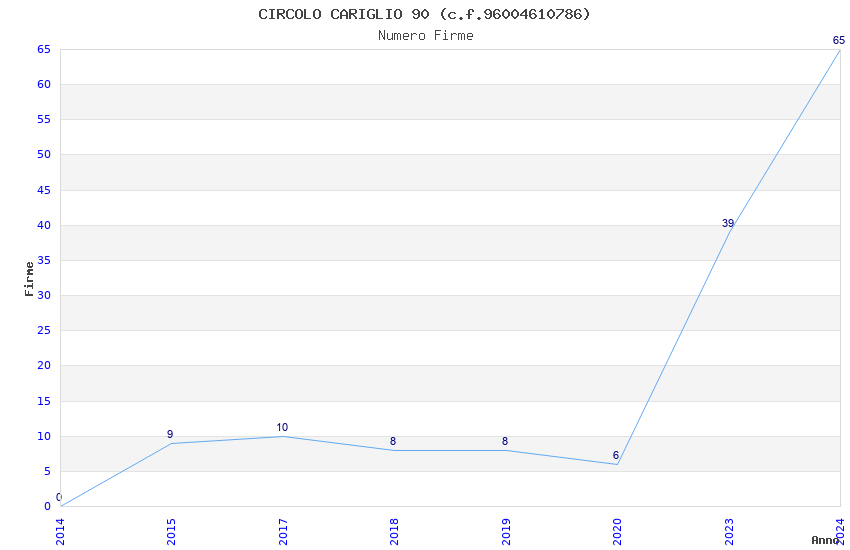Click y-axis tick value 60
Viewport: 850px width, 550px height.
point(44,84)
